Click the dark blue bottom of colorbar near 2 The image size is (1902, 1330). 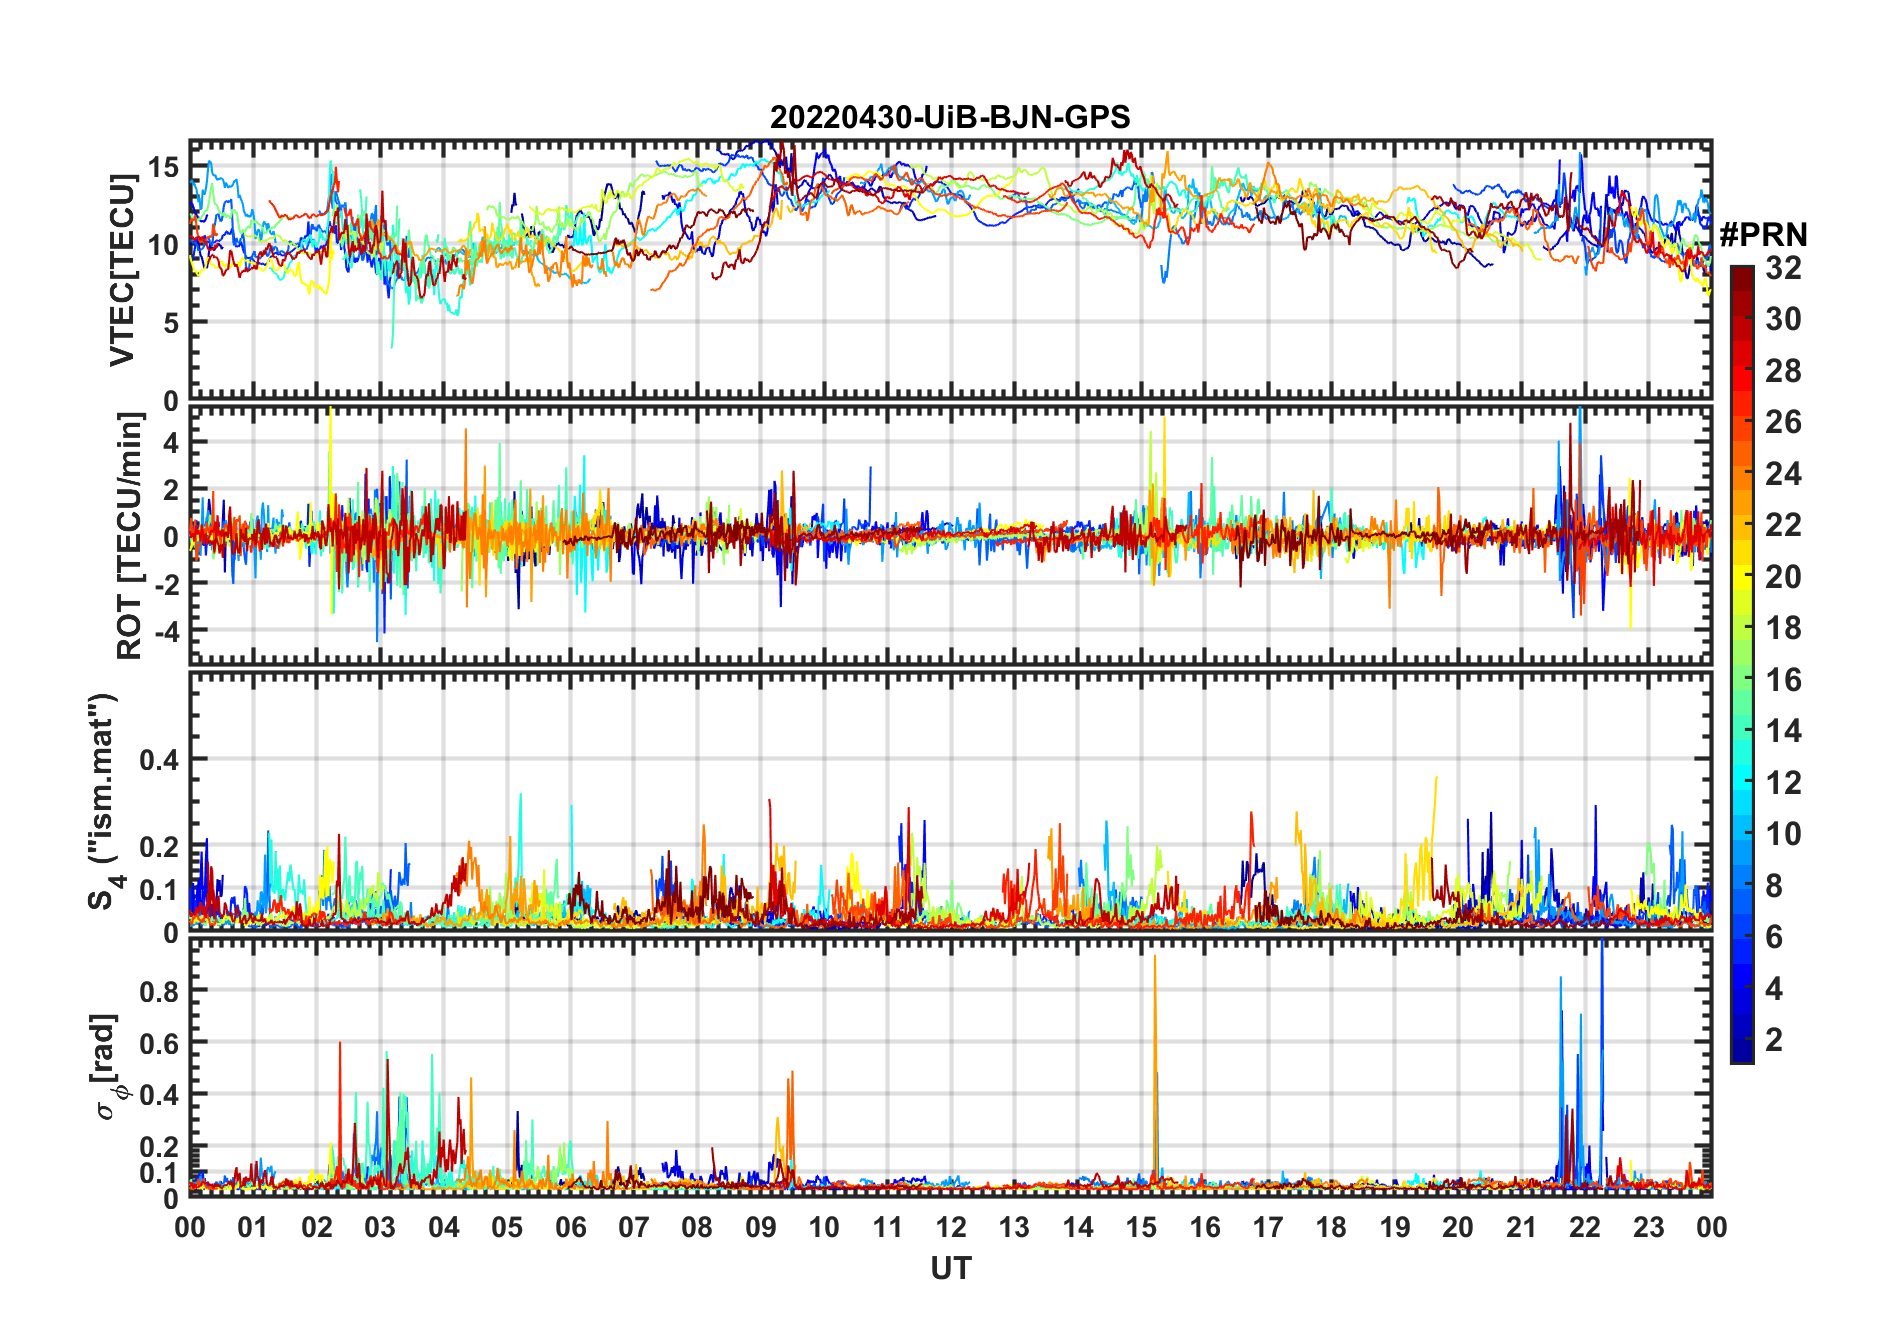pyautogui.click(x=1742, y=1052)
